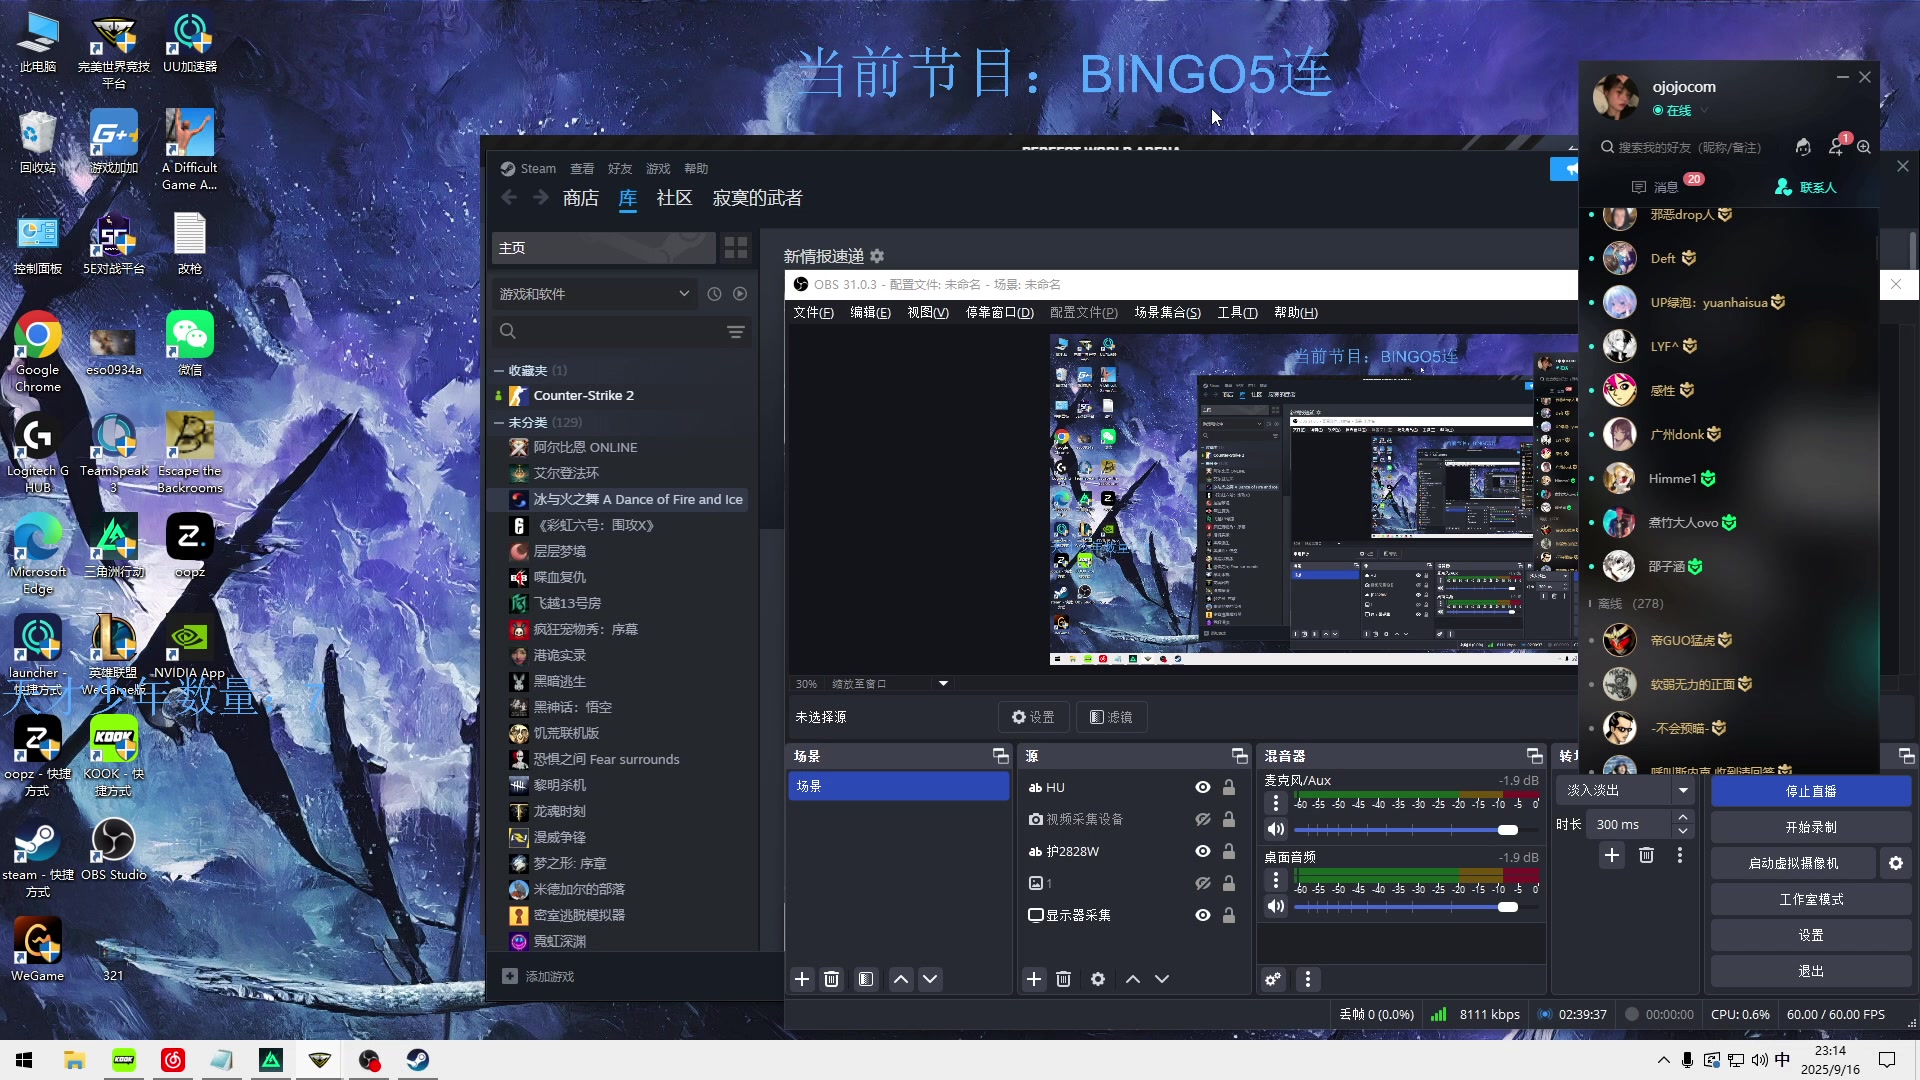Move source down arrow in Sources panel
The width and height of the screenshot is (1920, 1080).
pos(1161,979)
